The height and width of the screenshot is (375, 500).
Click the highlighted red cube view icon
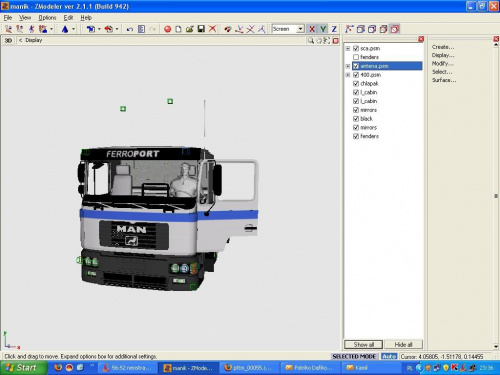click(x=395, y=29)
